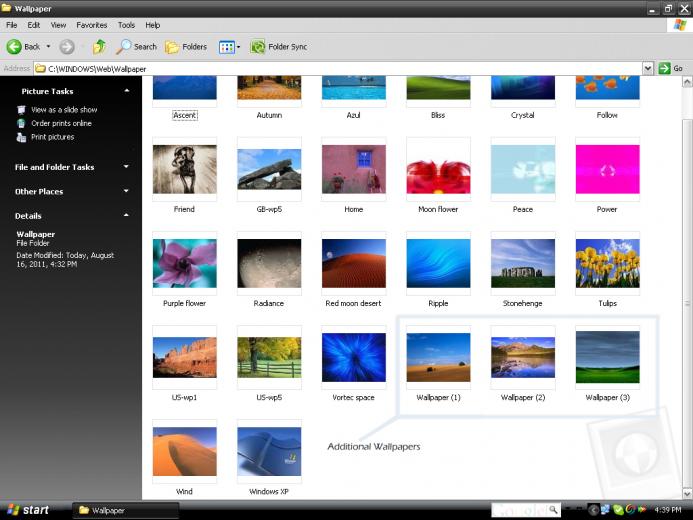
Task: Launch Folder Sync from toolbar
Action: 278,46
